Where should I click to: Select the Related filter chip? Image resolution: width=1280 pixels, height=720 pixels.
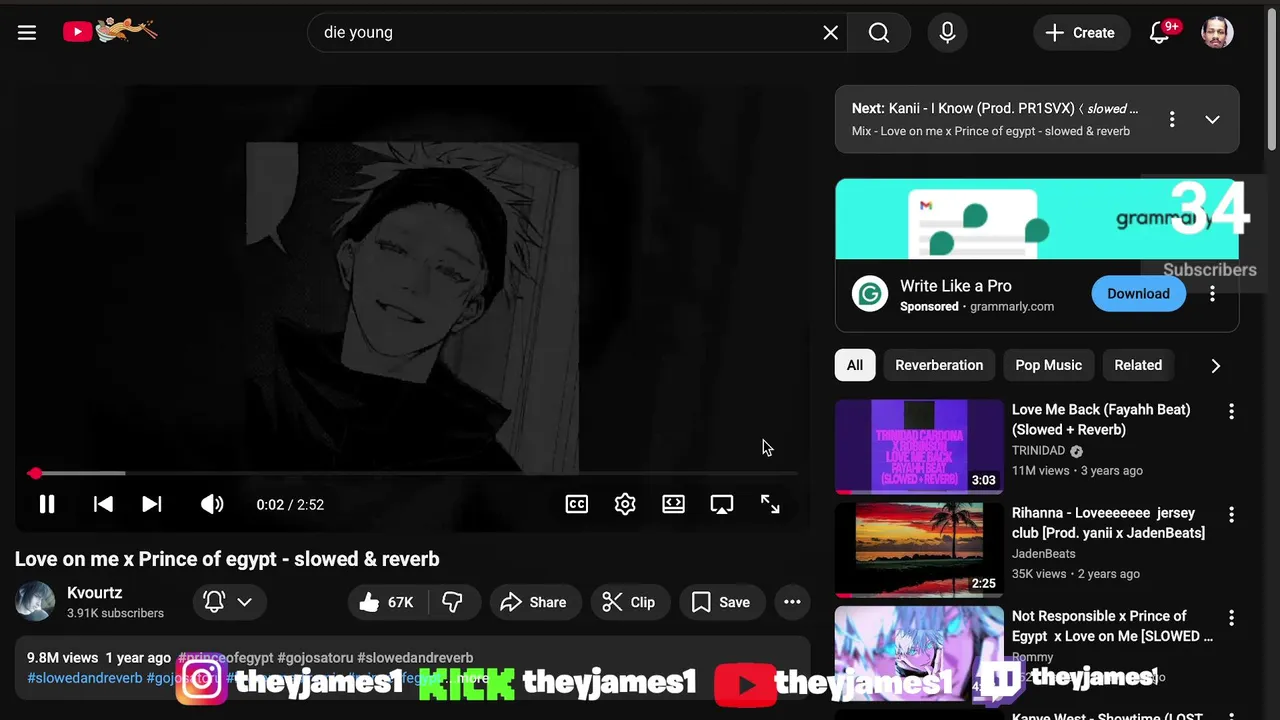coord(1138,365)
